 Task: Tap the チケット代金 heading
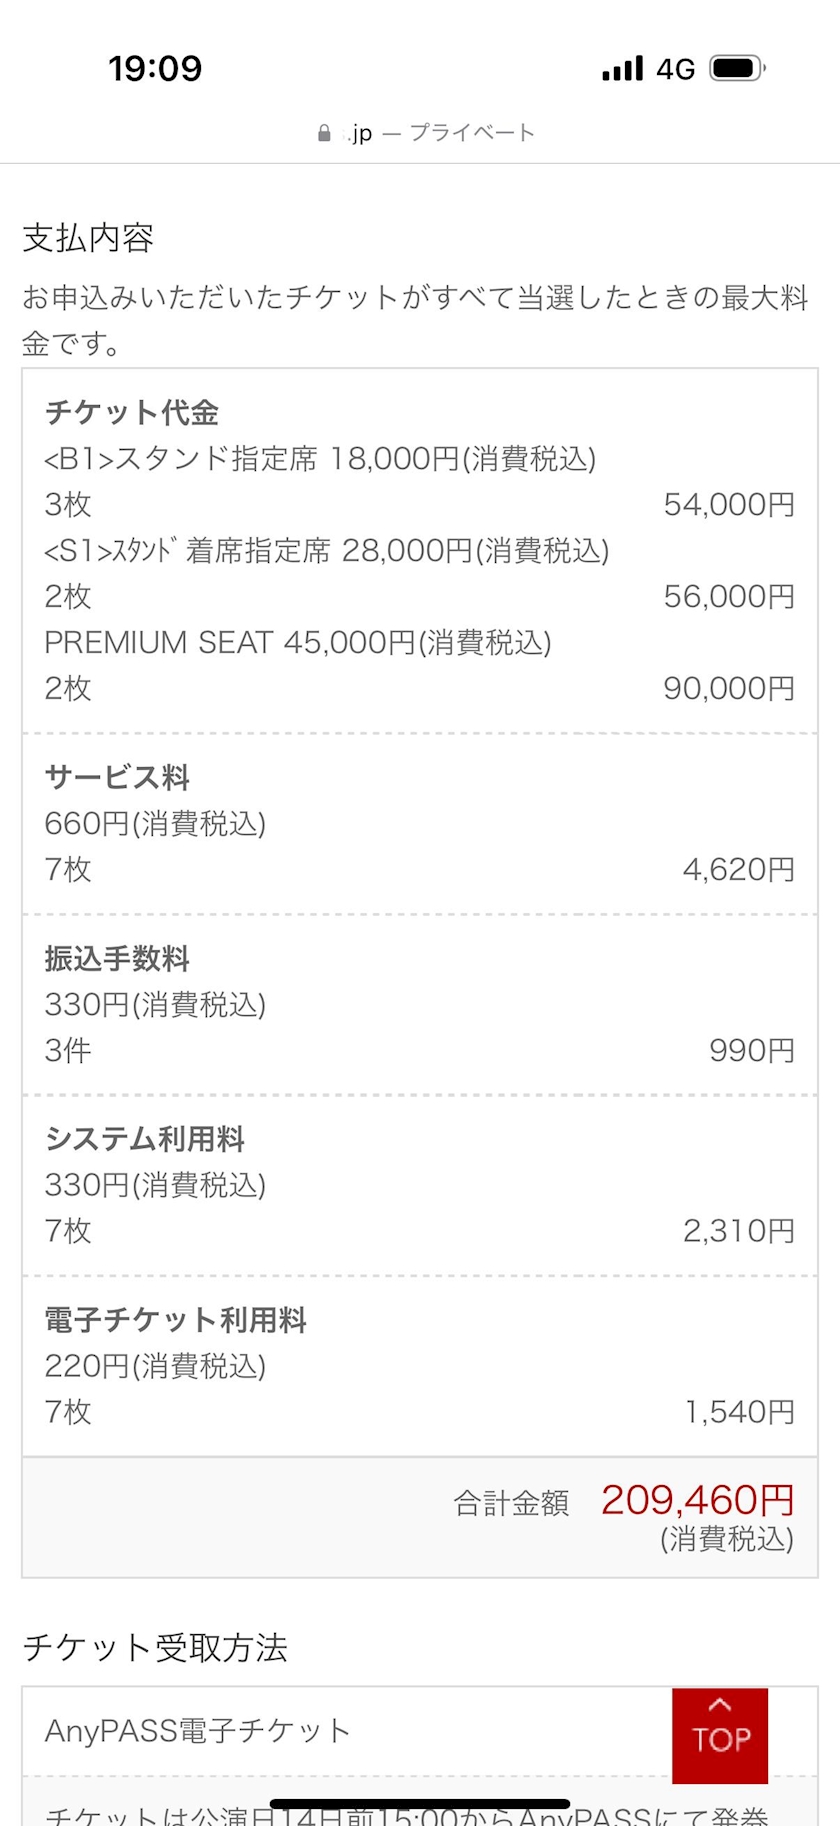point(131,412)
